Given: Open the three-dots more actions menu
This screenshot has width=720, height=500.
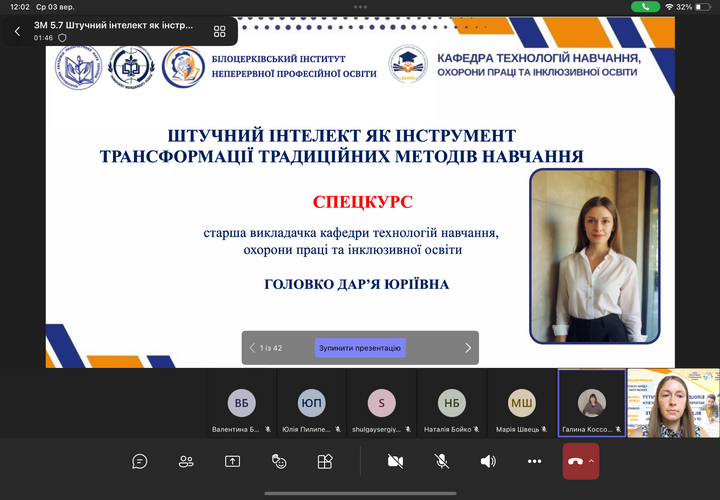Looking at the screenshot, I should tap(534, 461).
